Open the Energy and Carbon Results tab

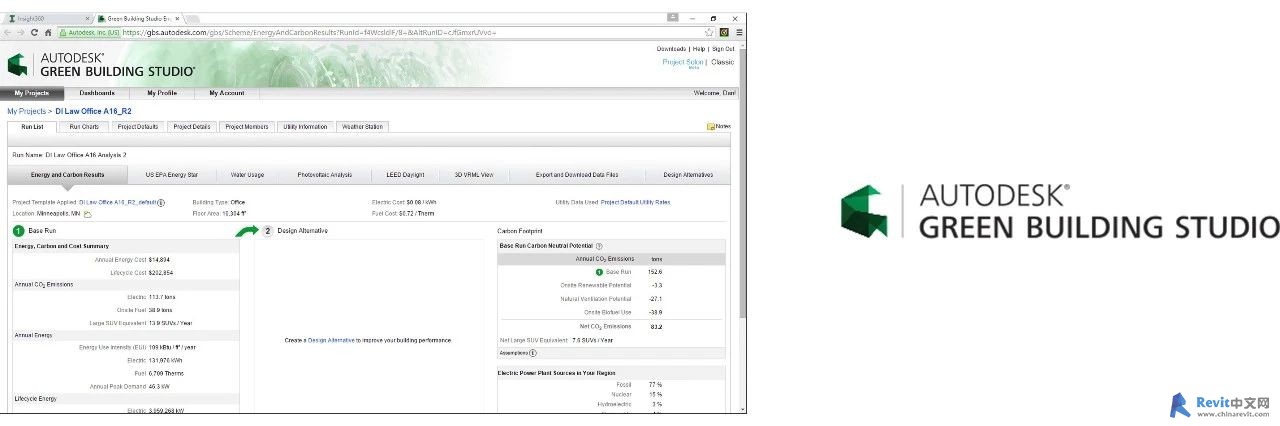68,175
